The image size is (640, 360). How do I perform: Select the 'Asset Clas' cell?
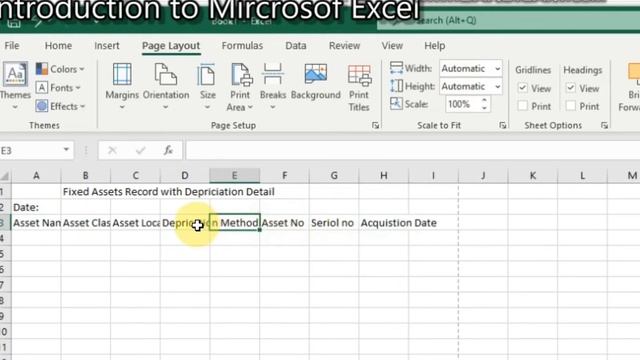pos(86,223)
